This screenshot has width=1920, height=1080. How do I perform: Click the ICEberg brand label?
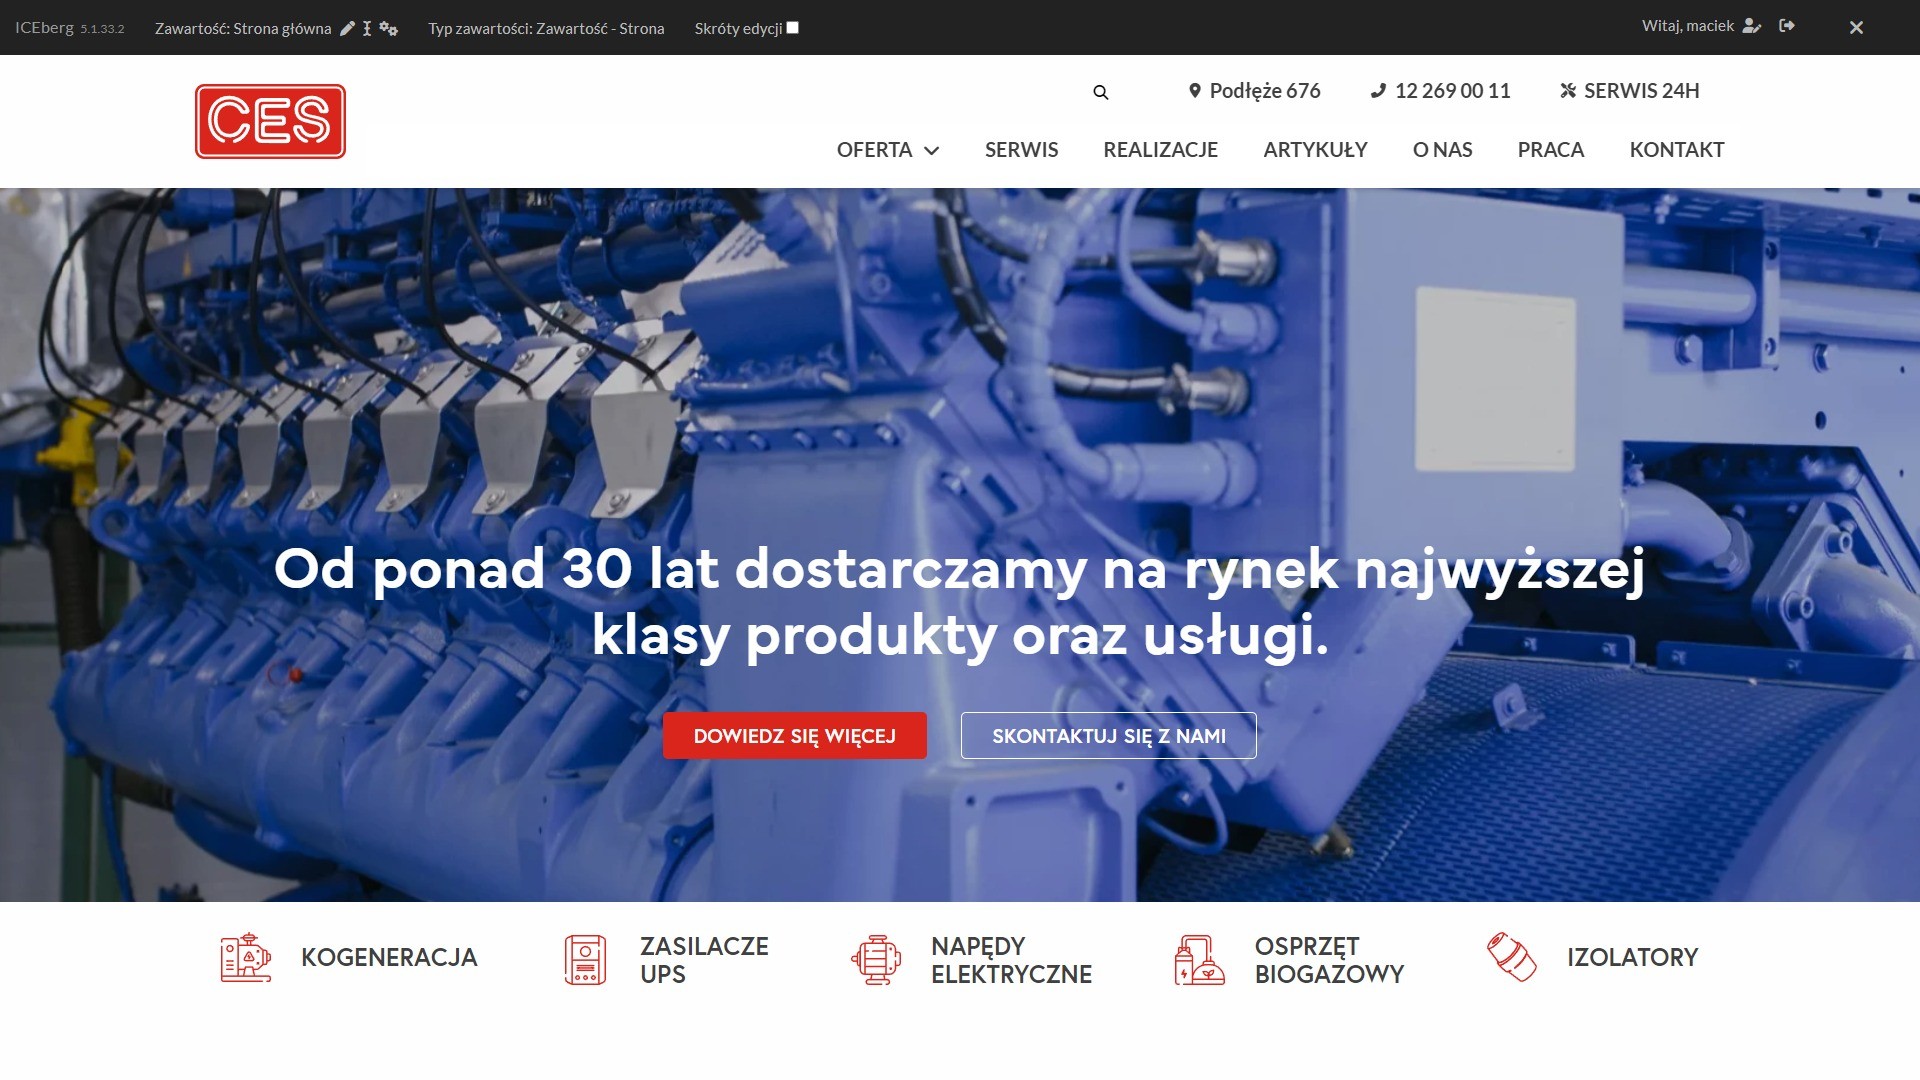coord(44,28)
